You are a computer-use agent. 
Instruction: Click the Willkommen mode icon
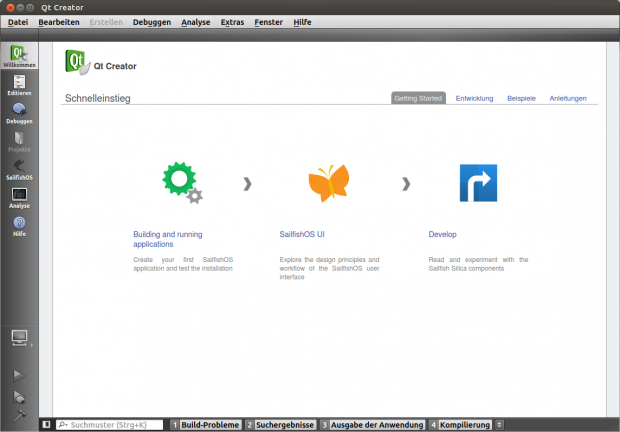coord(19,56)
